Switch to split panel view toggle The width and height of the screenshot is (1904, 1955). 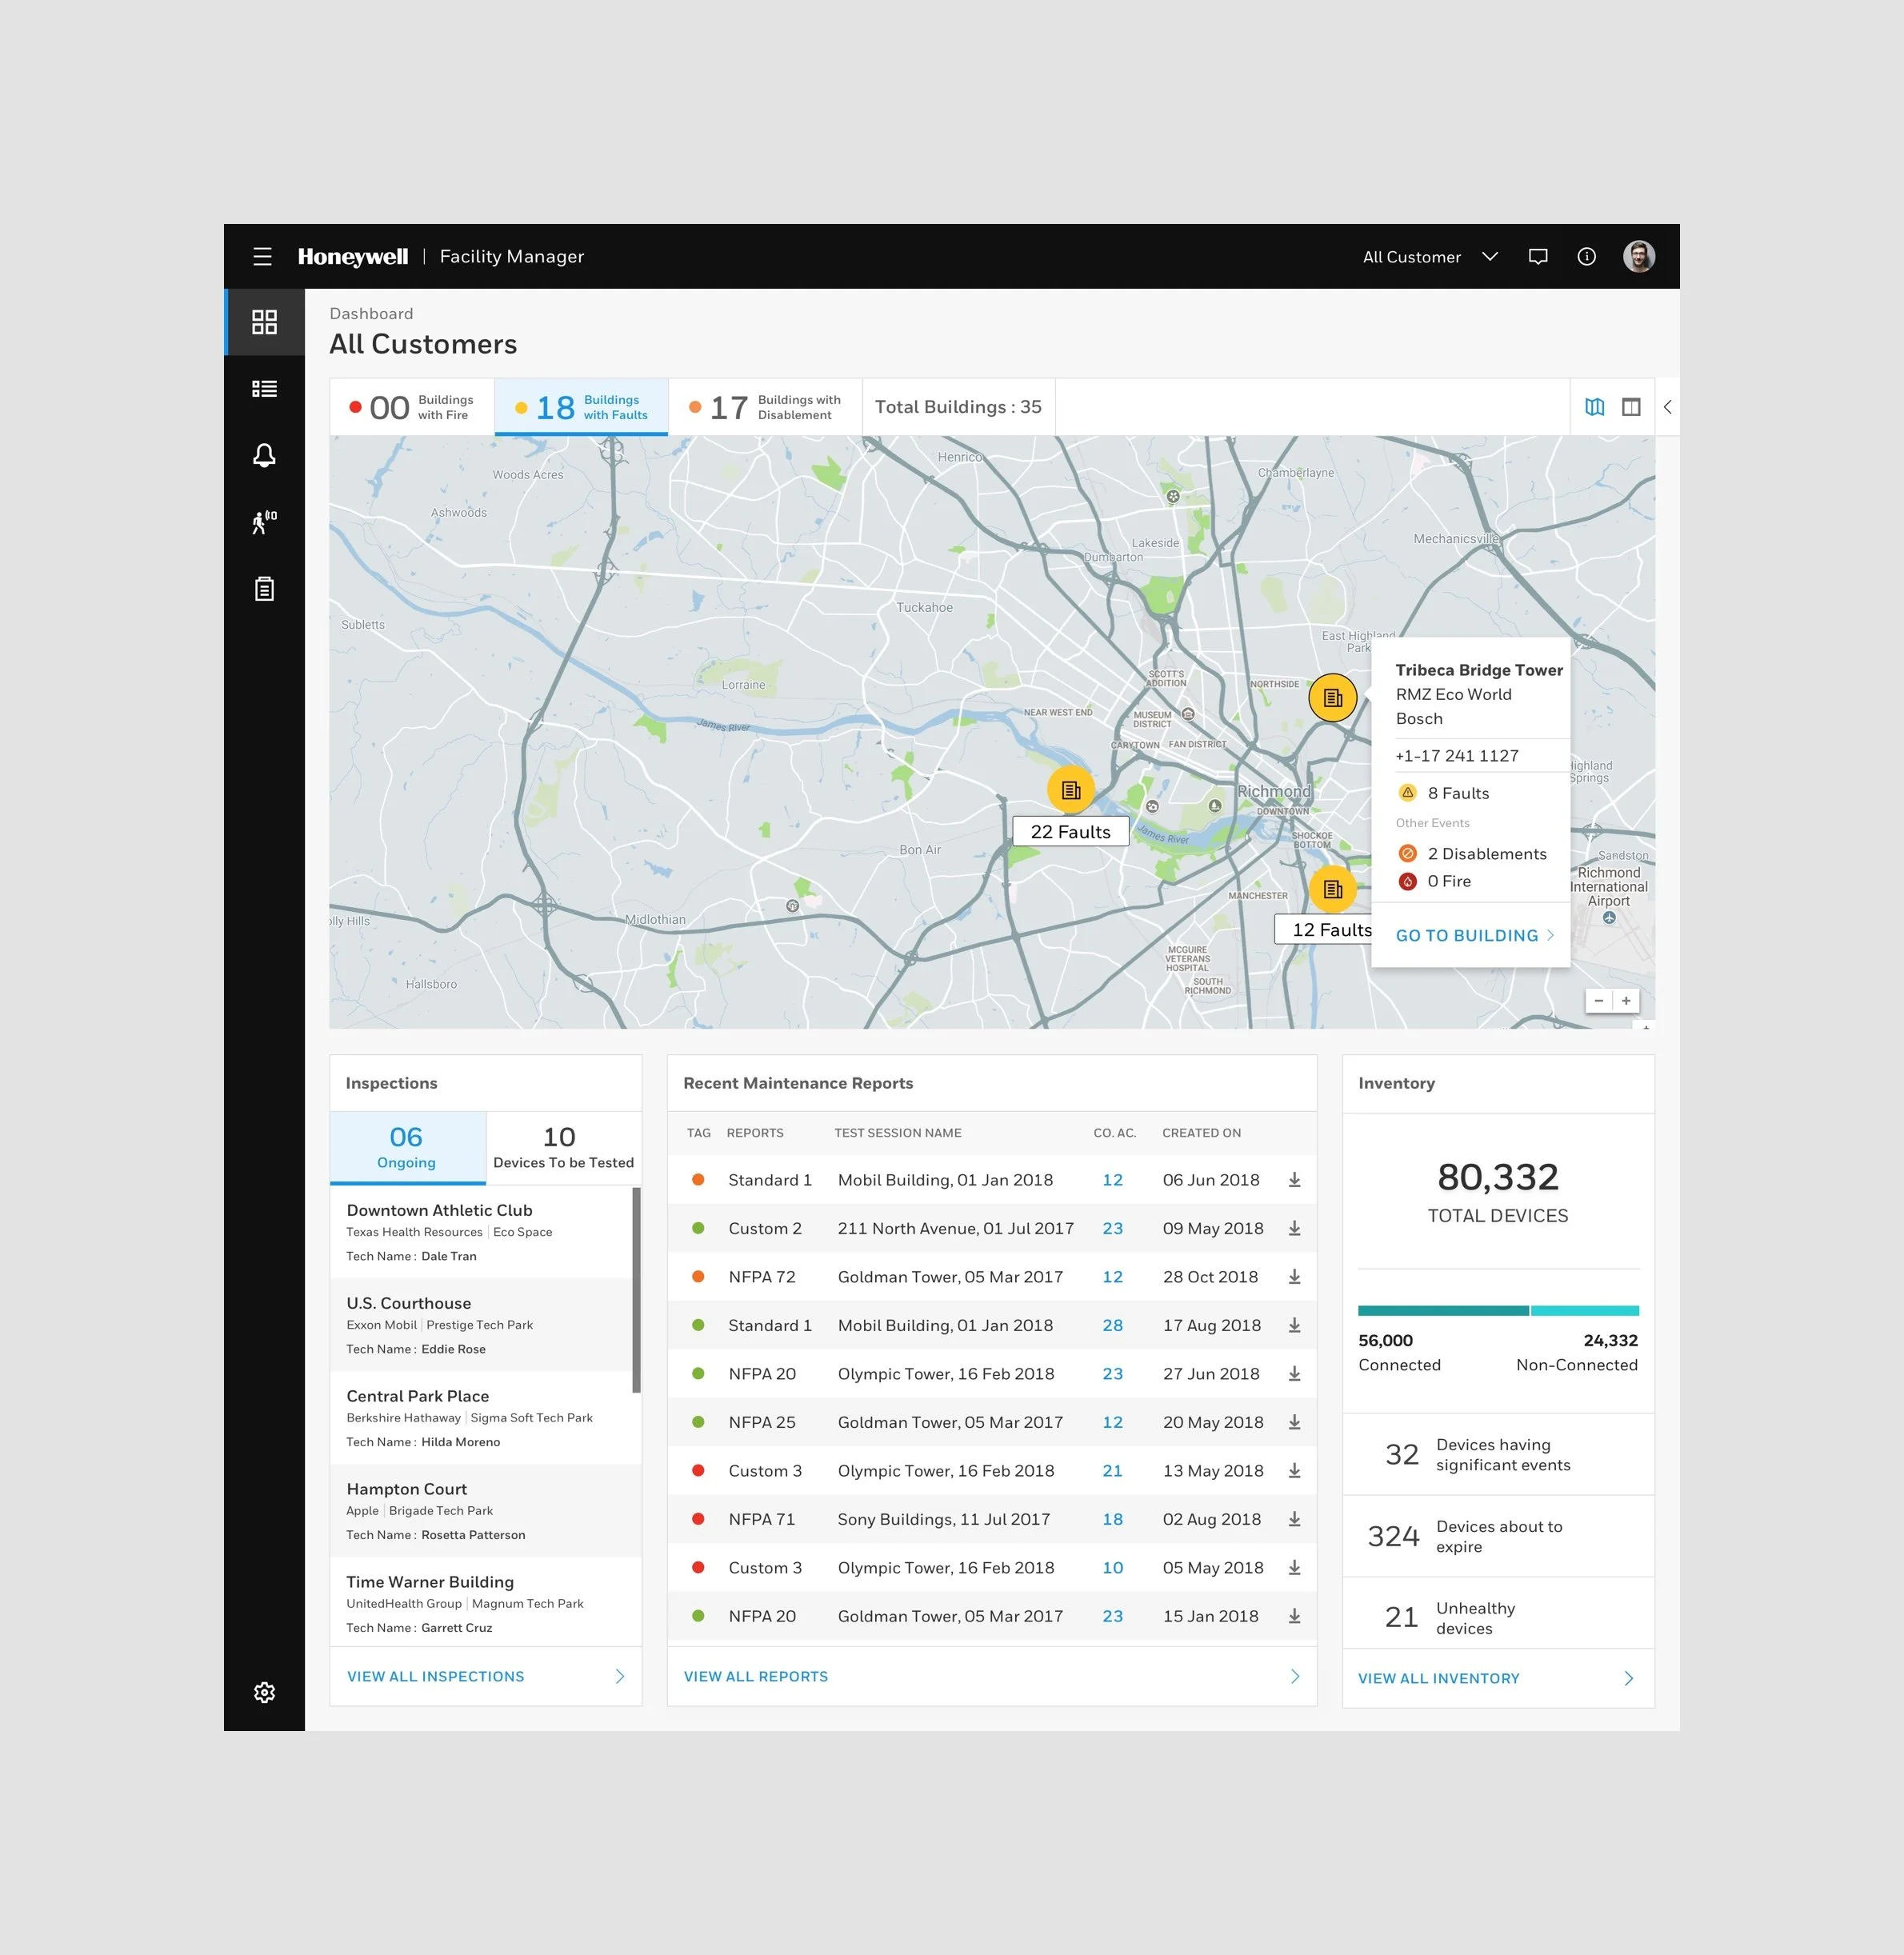1631,407
